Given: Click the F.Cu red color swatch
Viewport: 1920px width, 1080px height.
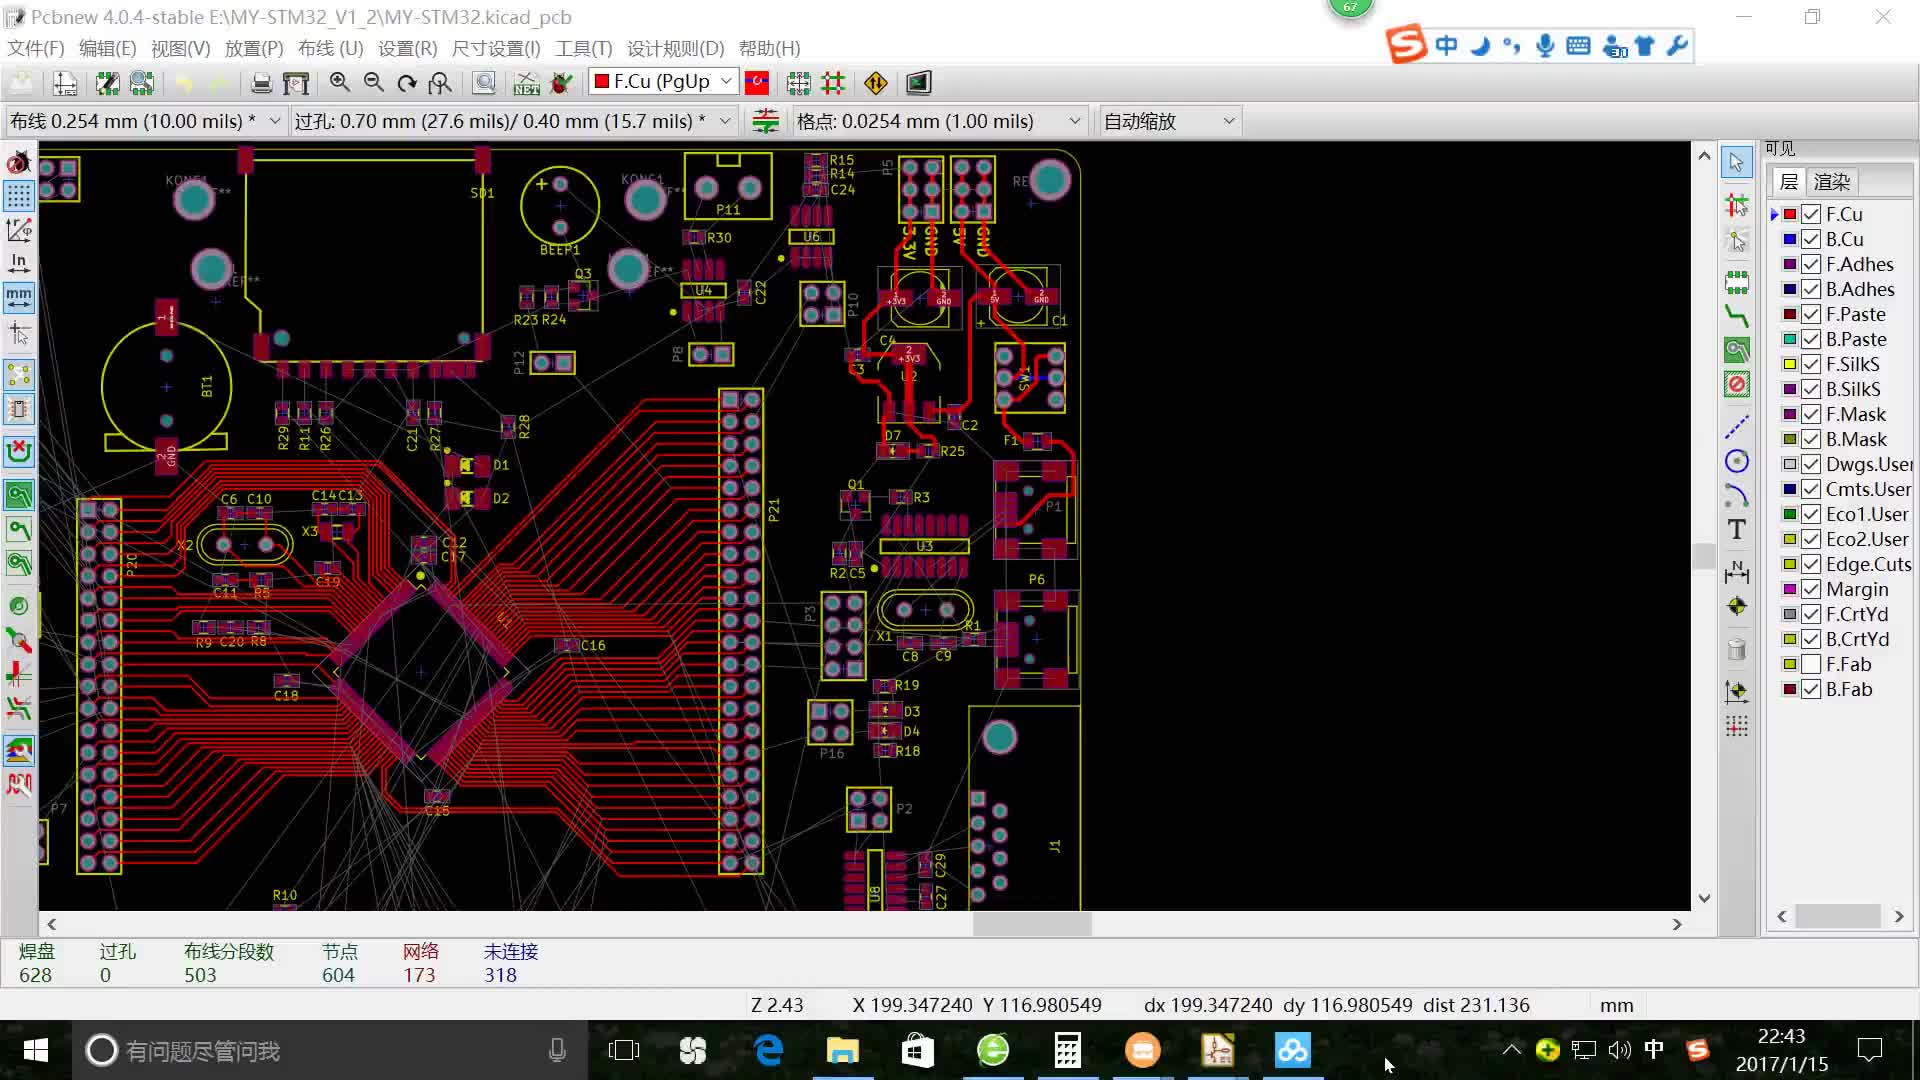Looking at the screenshot, I should [x=1790, y=214].
